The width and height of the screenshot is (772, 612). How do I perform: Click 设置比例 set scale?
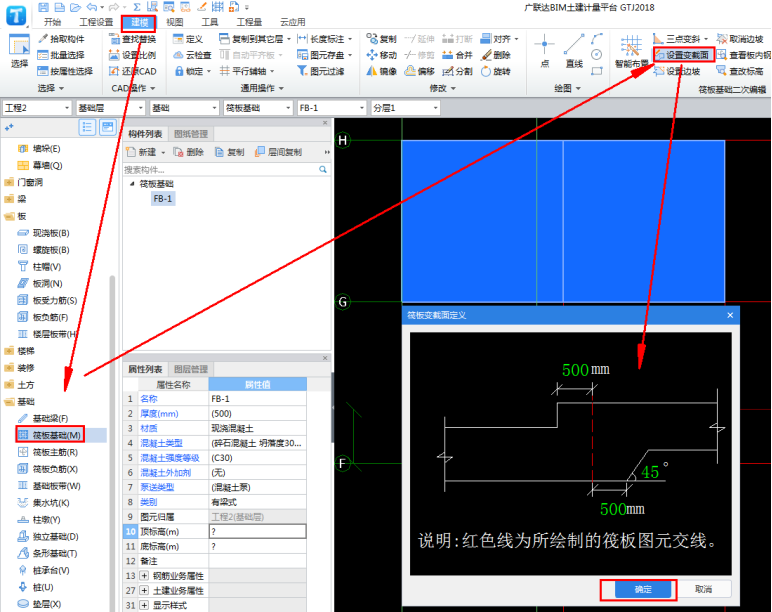click(132, 55)
